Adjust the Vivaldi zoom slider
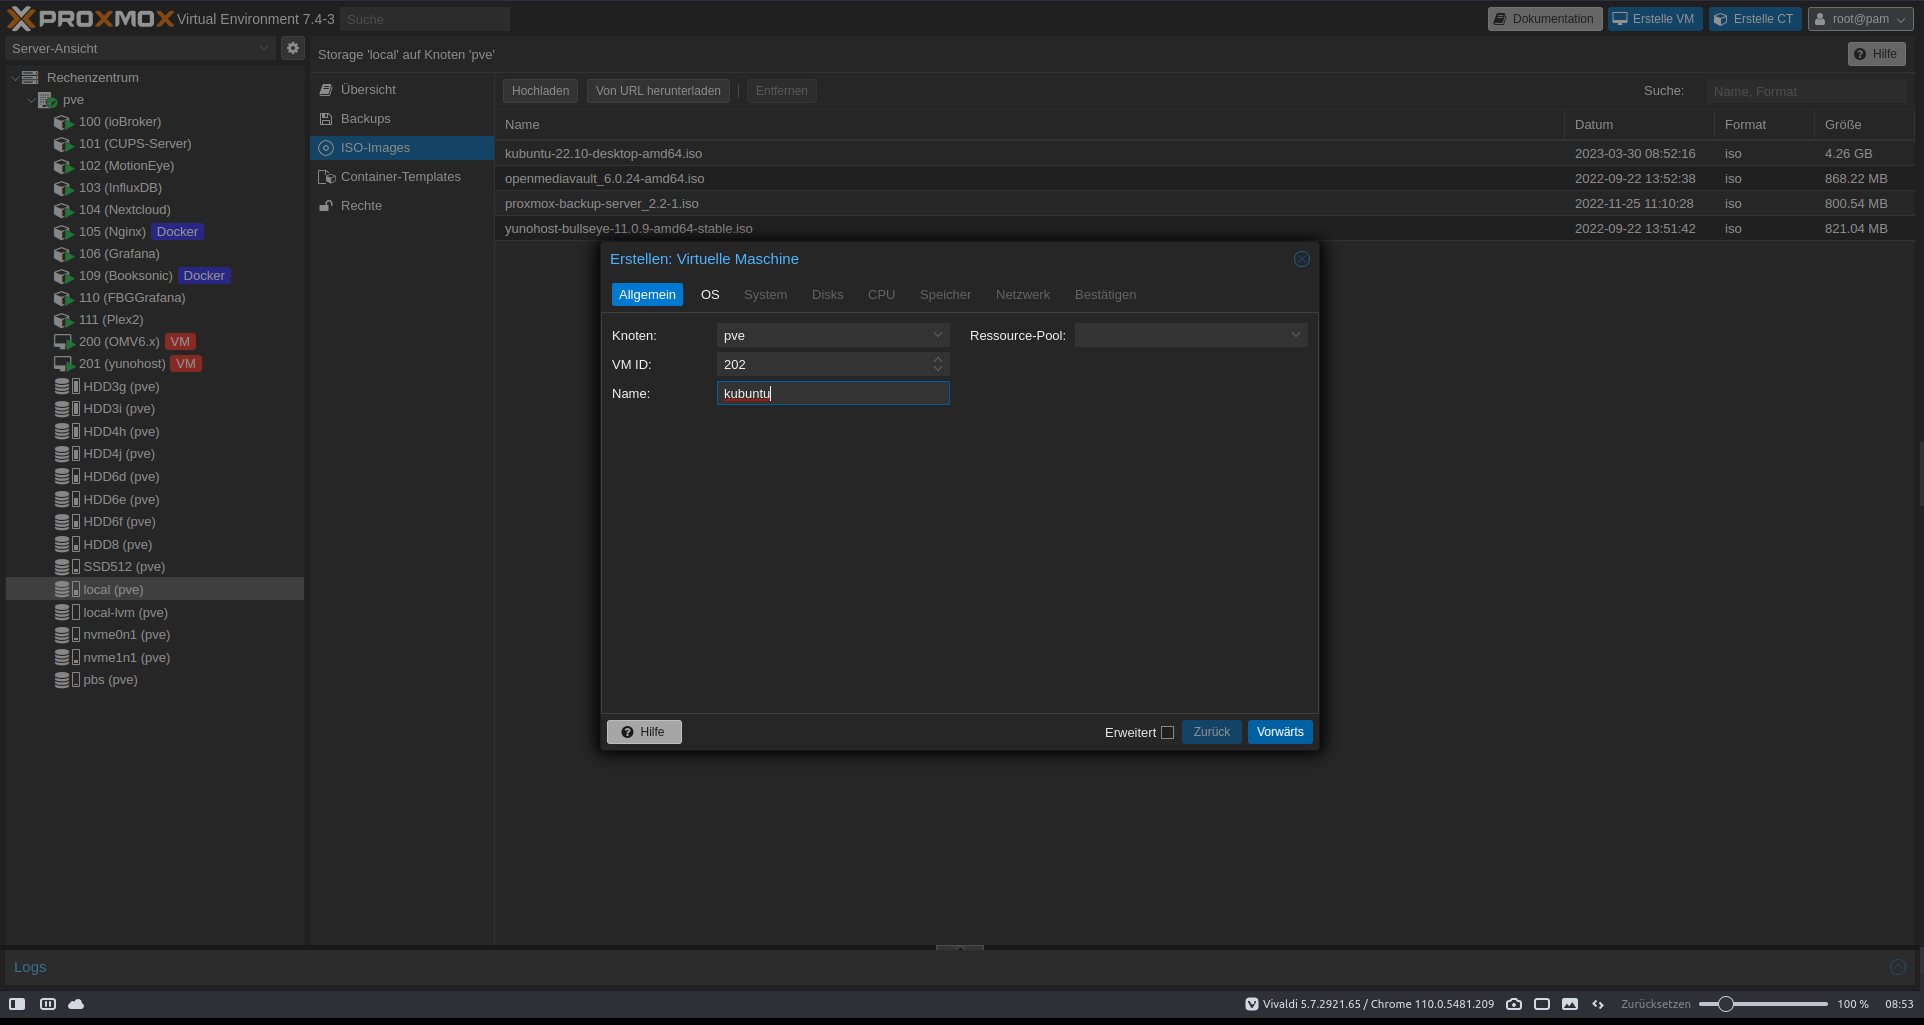The height and width of the screenshot is (1025, 1924). (1725, 1004)
